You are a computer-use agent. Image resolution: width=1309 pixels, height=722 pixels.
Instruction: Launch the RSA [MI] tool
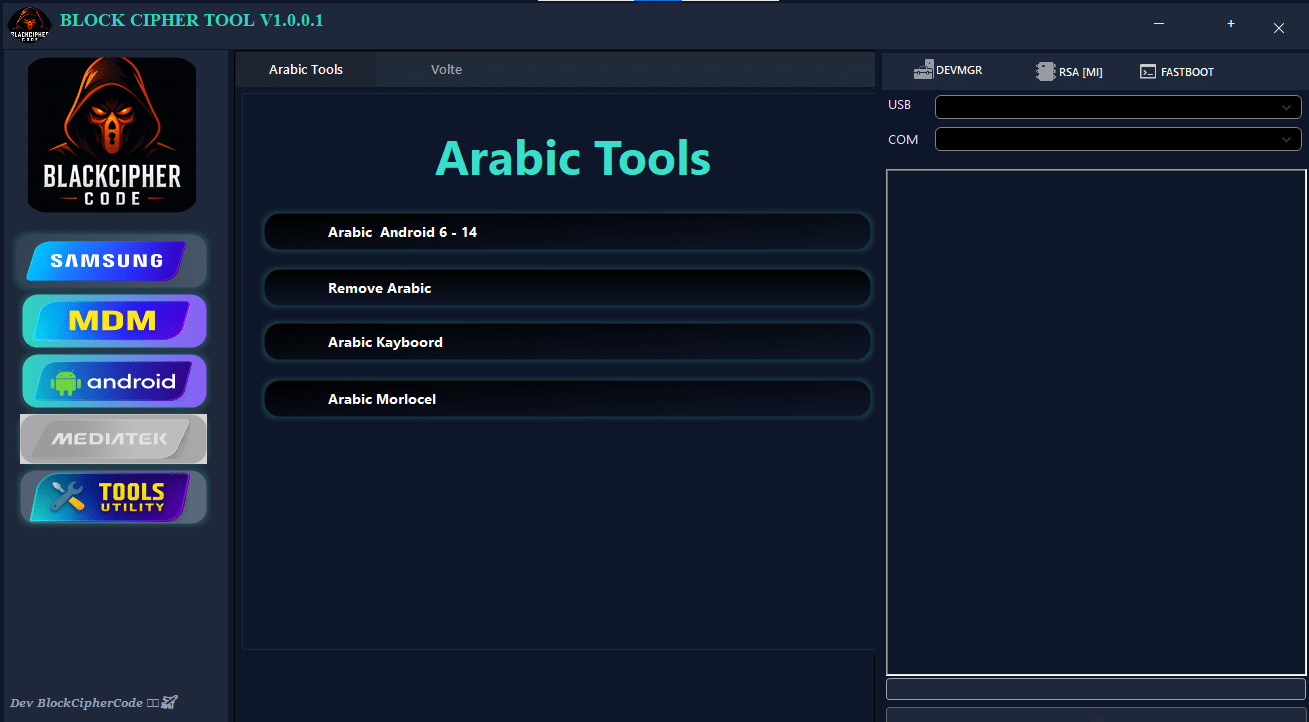coord(1069,72)
